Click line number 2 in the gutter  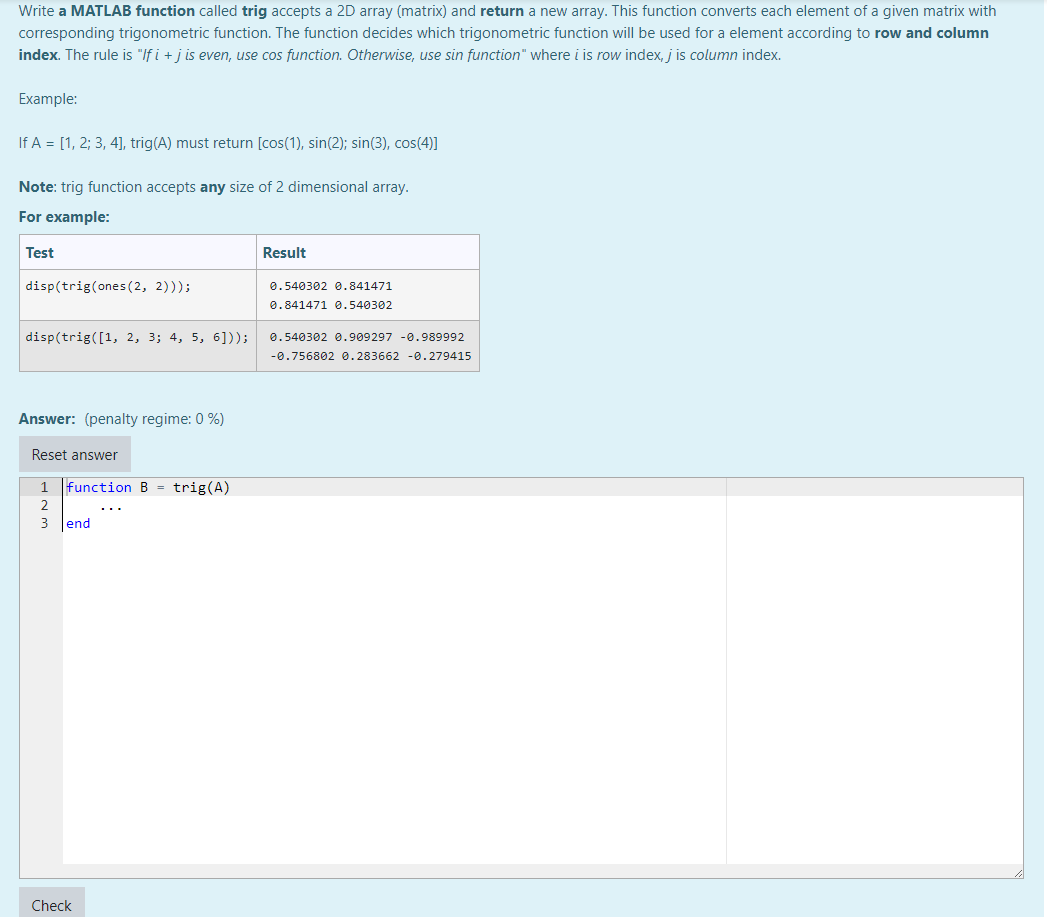44,506
